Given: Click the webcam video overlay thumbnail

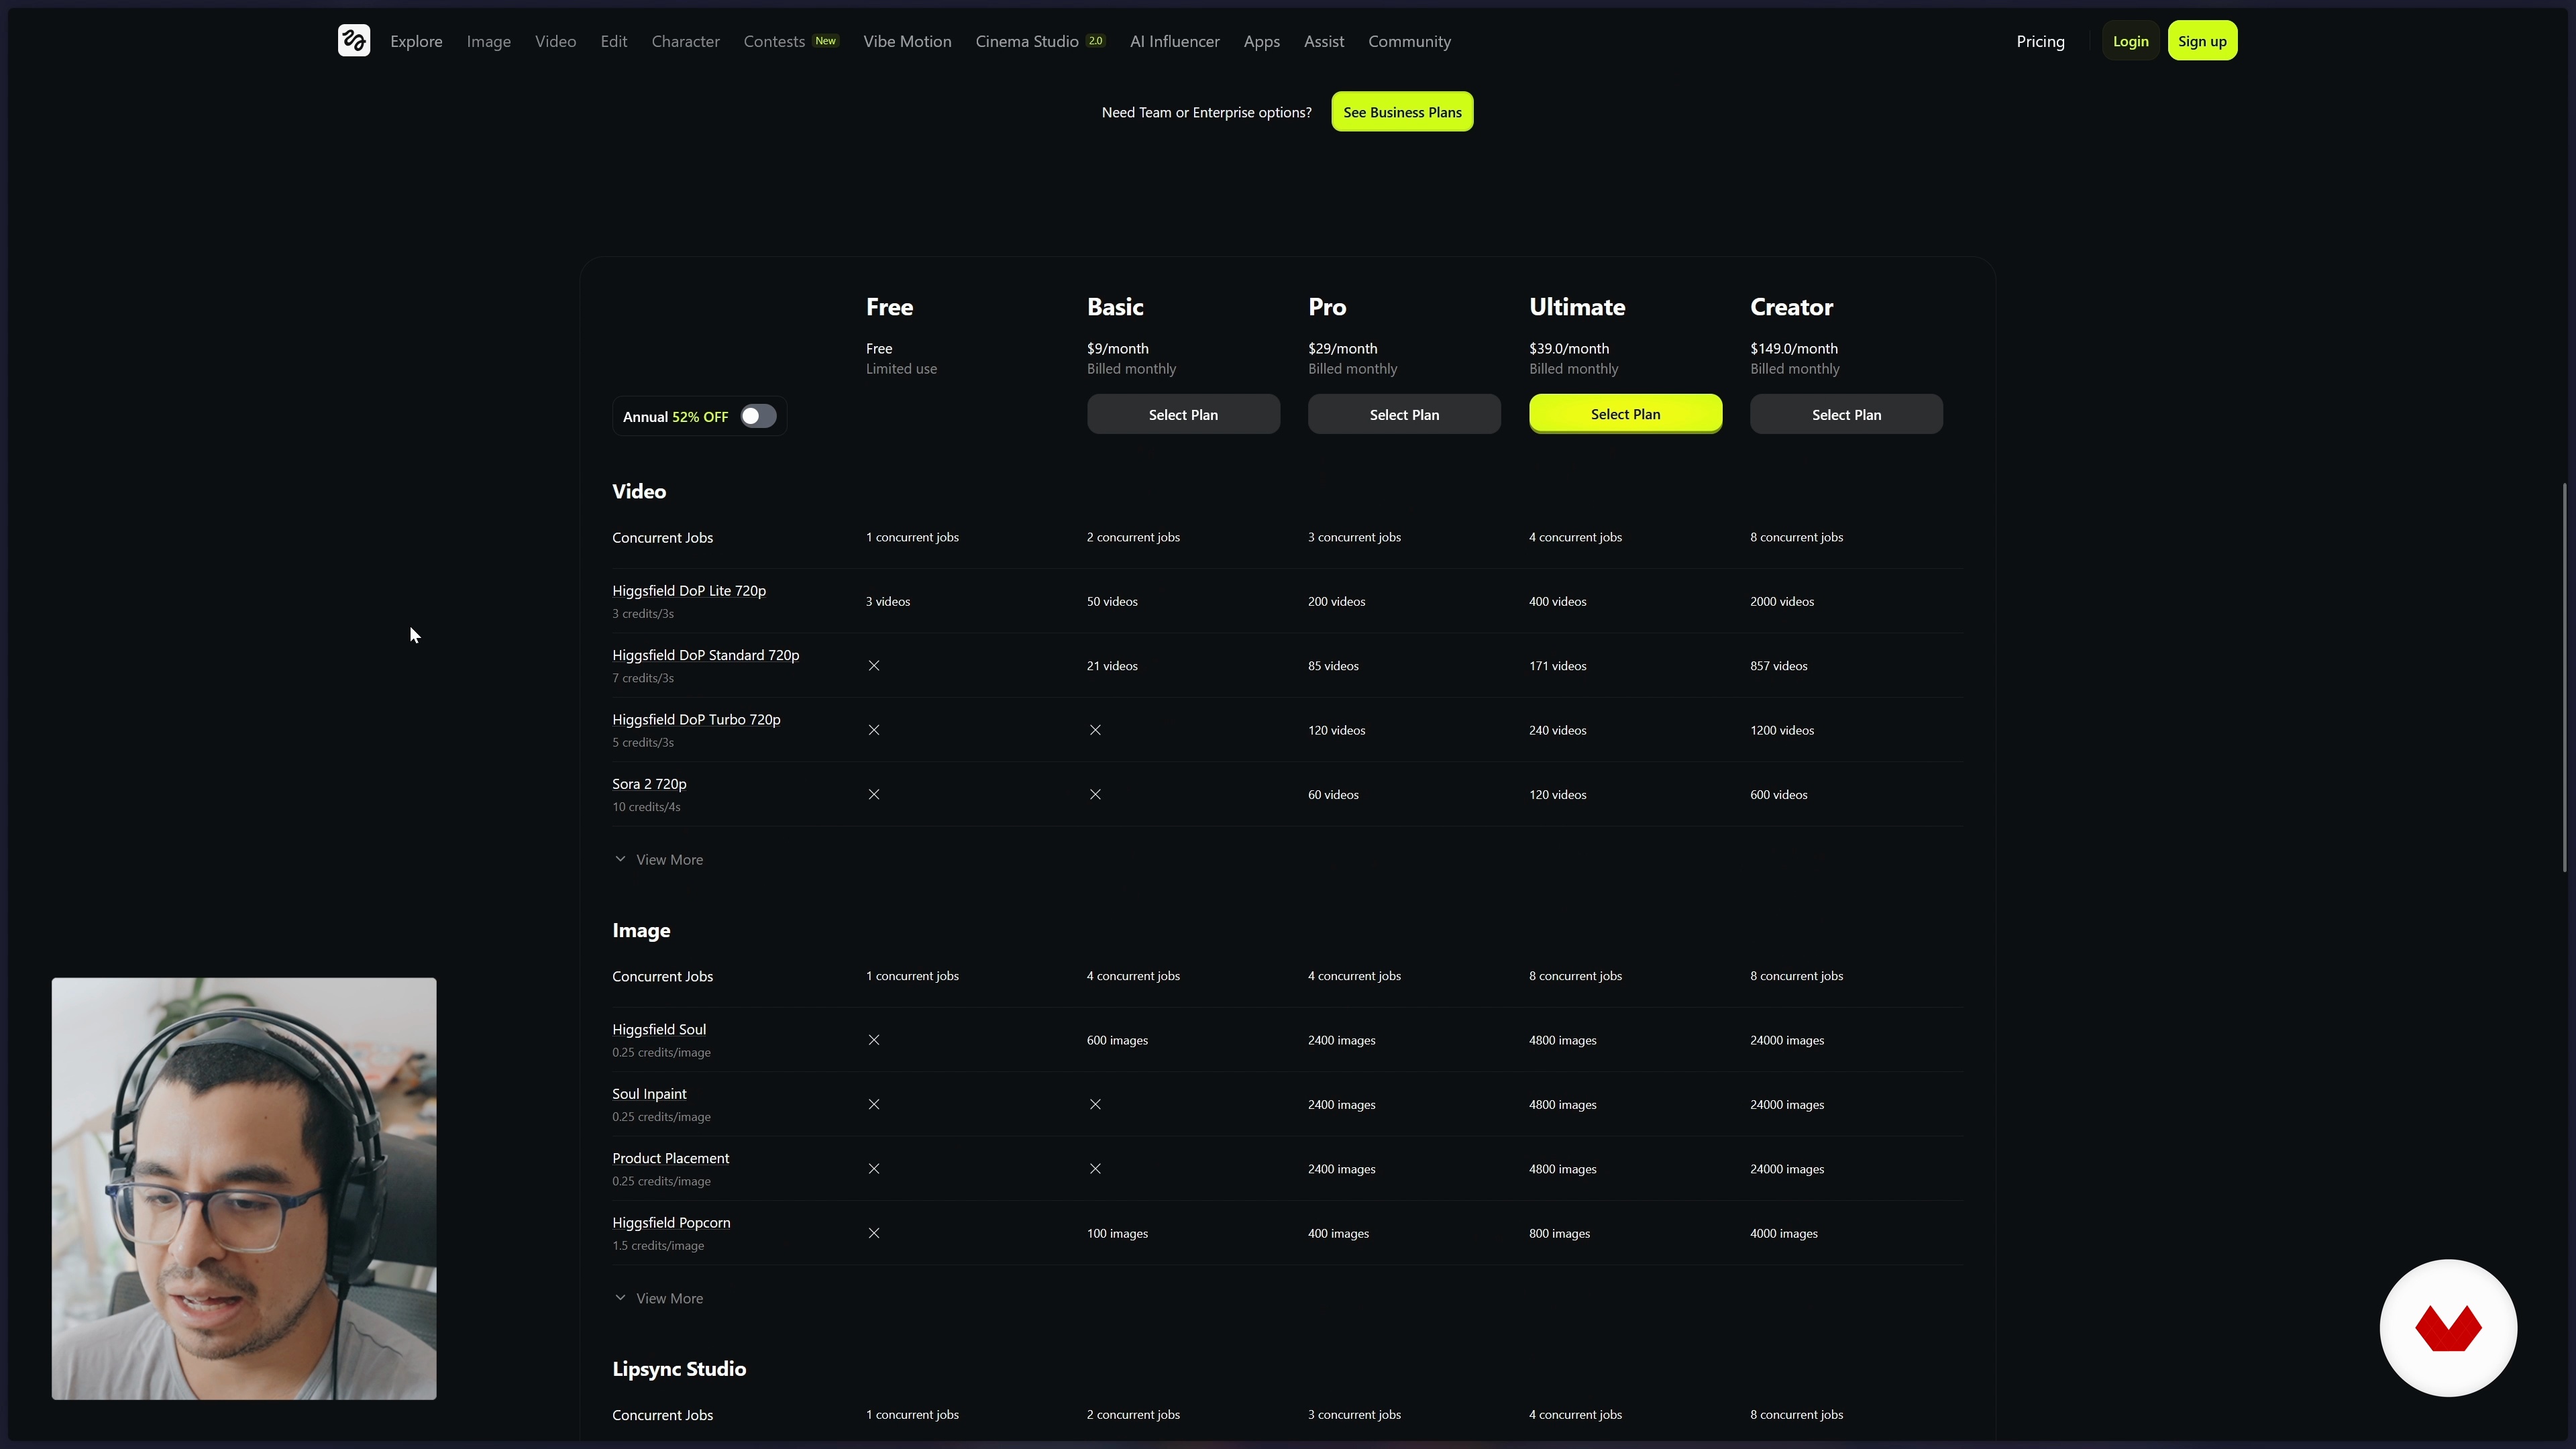Looking at the screenshot, I should 244,1189.
